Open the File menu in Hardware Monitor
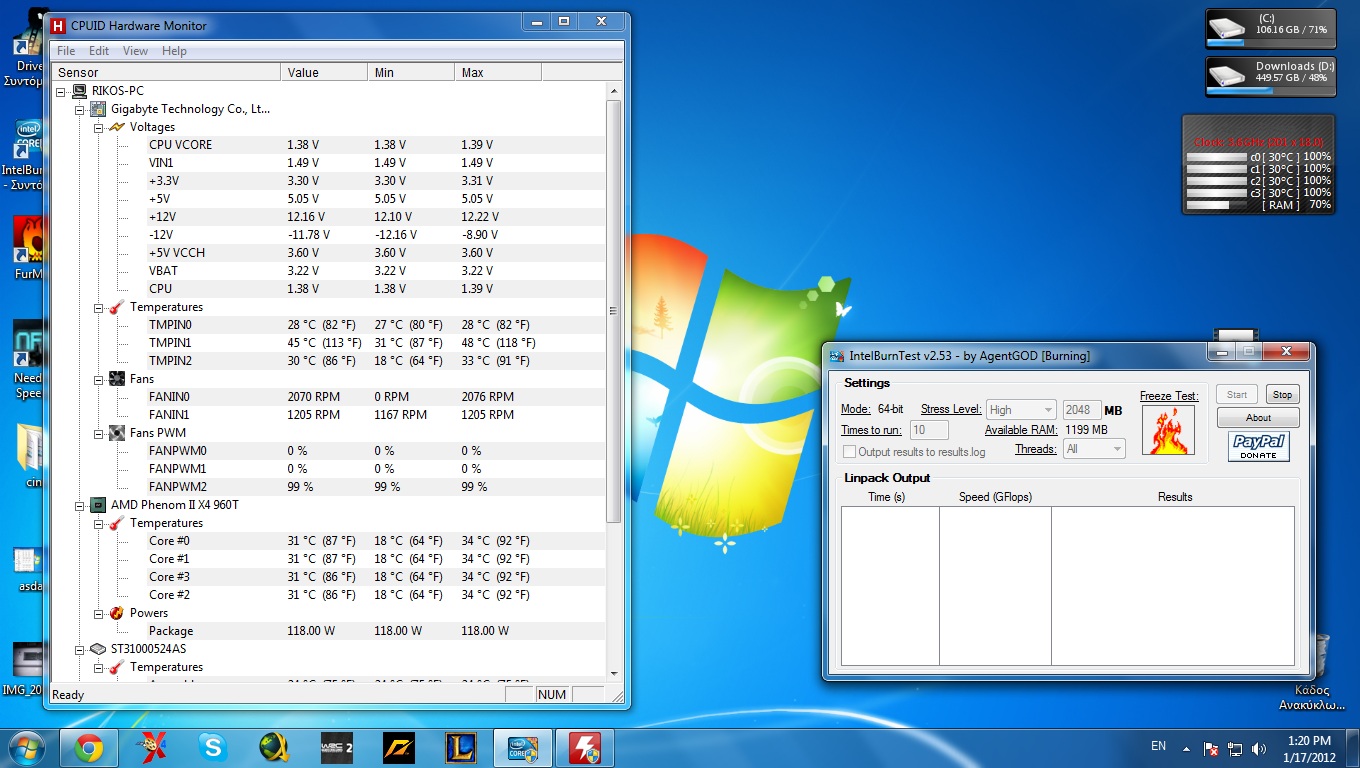The image size is (1360, 768). [66, 51]
